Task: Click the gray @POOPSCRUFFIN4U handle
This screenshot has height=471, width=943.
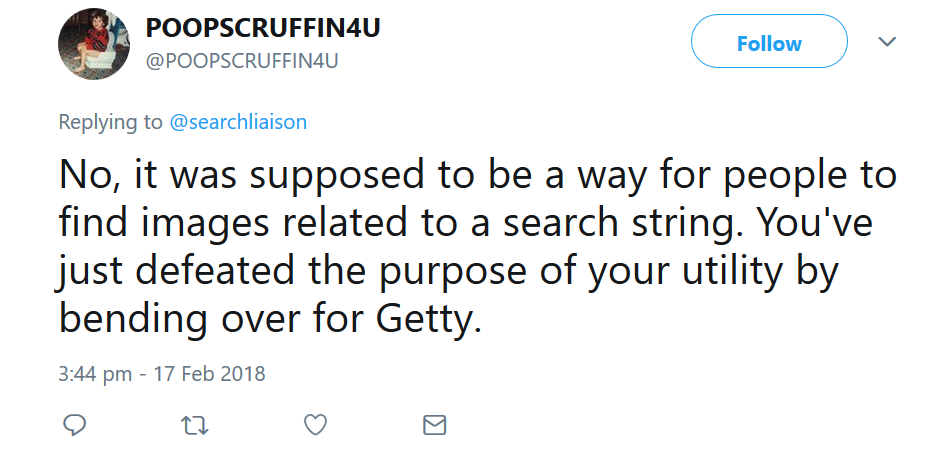Action: 242,60
